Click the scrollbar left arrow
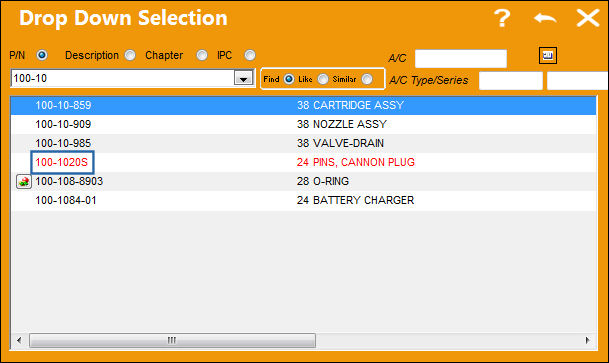The image size is (609, 363). tap(19, 340)
